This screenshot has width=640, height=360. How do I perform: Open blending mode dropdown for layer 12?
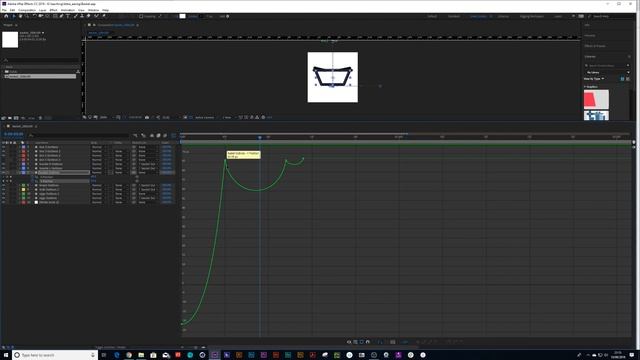pyautogui.click(x=98, y=202)
